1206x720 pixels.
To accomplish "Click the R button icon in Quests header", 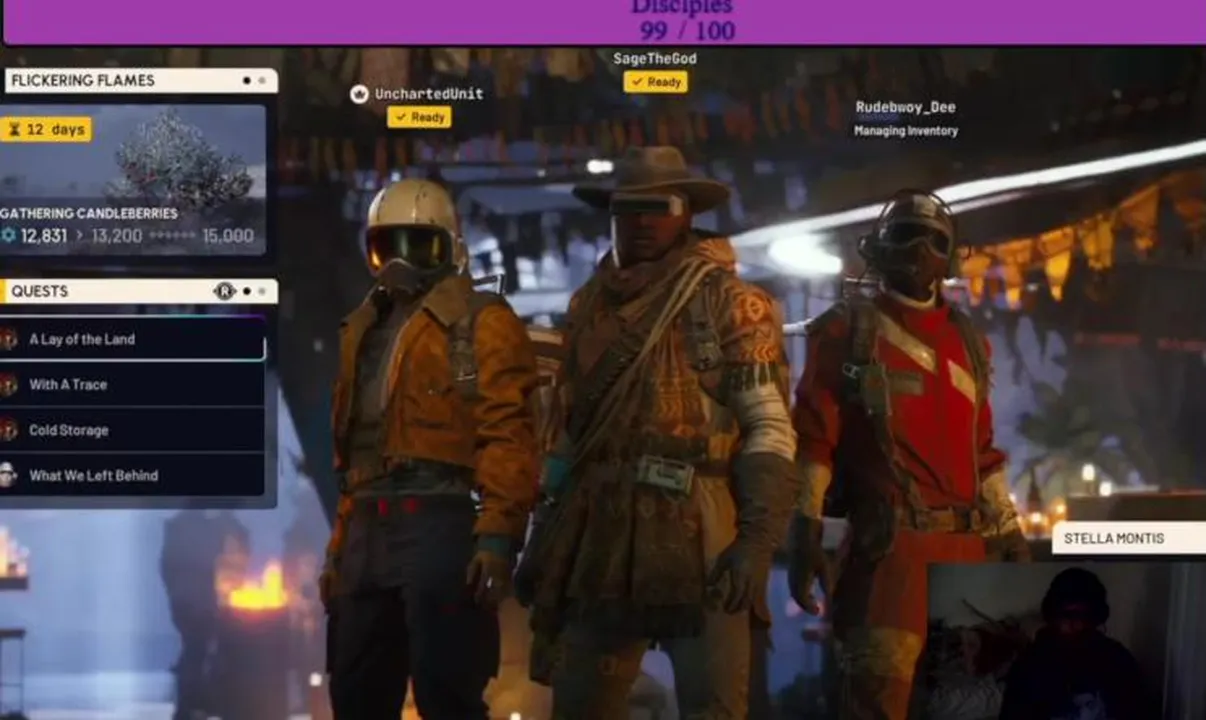I will (x=224, y=291).
